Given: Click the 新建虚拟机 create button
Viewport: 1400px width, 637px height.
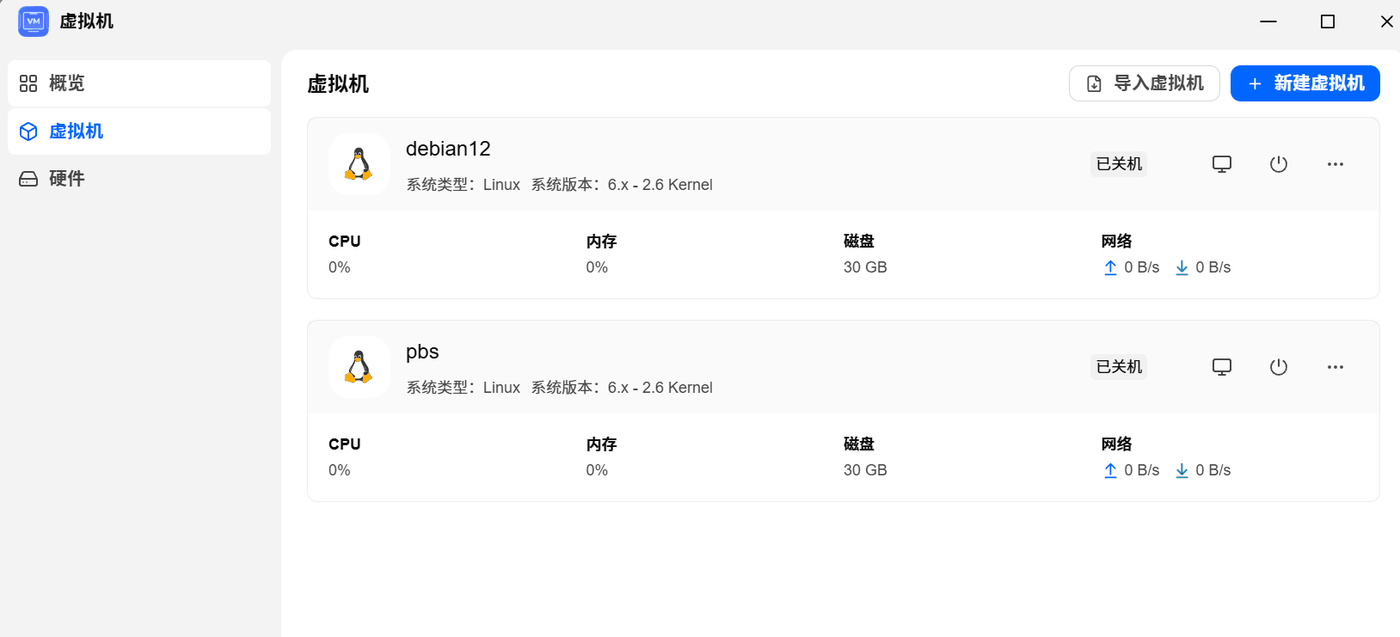Looking at the screenshot, I should tap(1305, 83).
